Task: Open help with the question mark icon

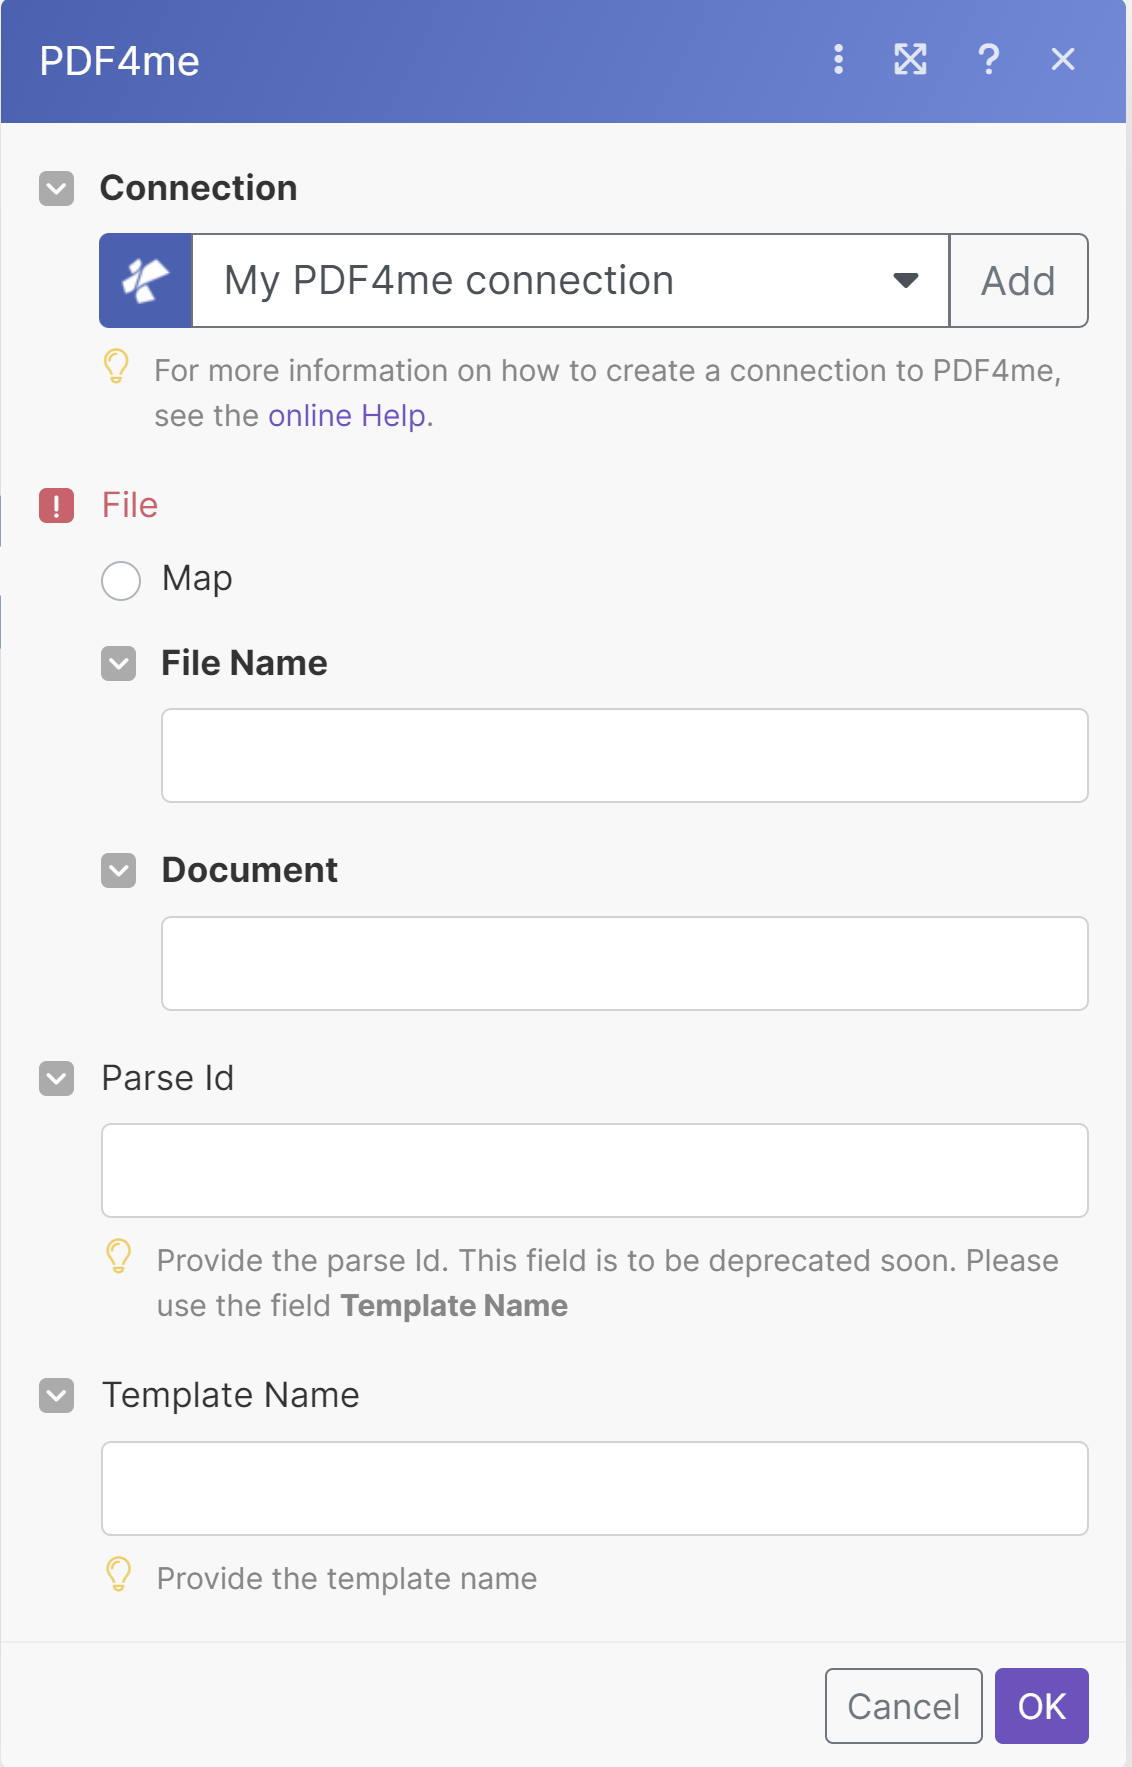Action: click(x=988, y=60)
